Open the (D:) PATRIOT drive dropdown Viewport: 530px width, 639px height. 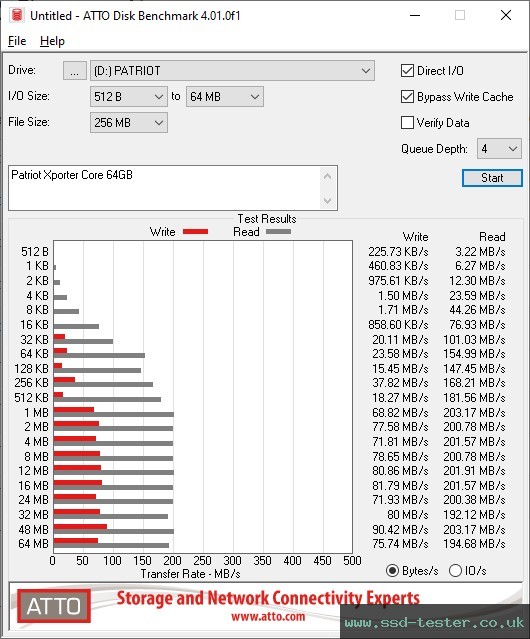coord(232,71)
